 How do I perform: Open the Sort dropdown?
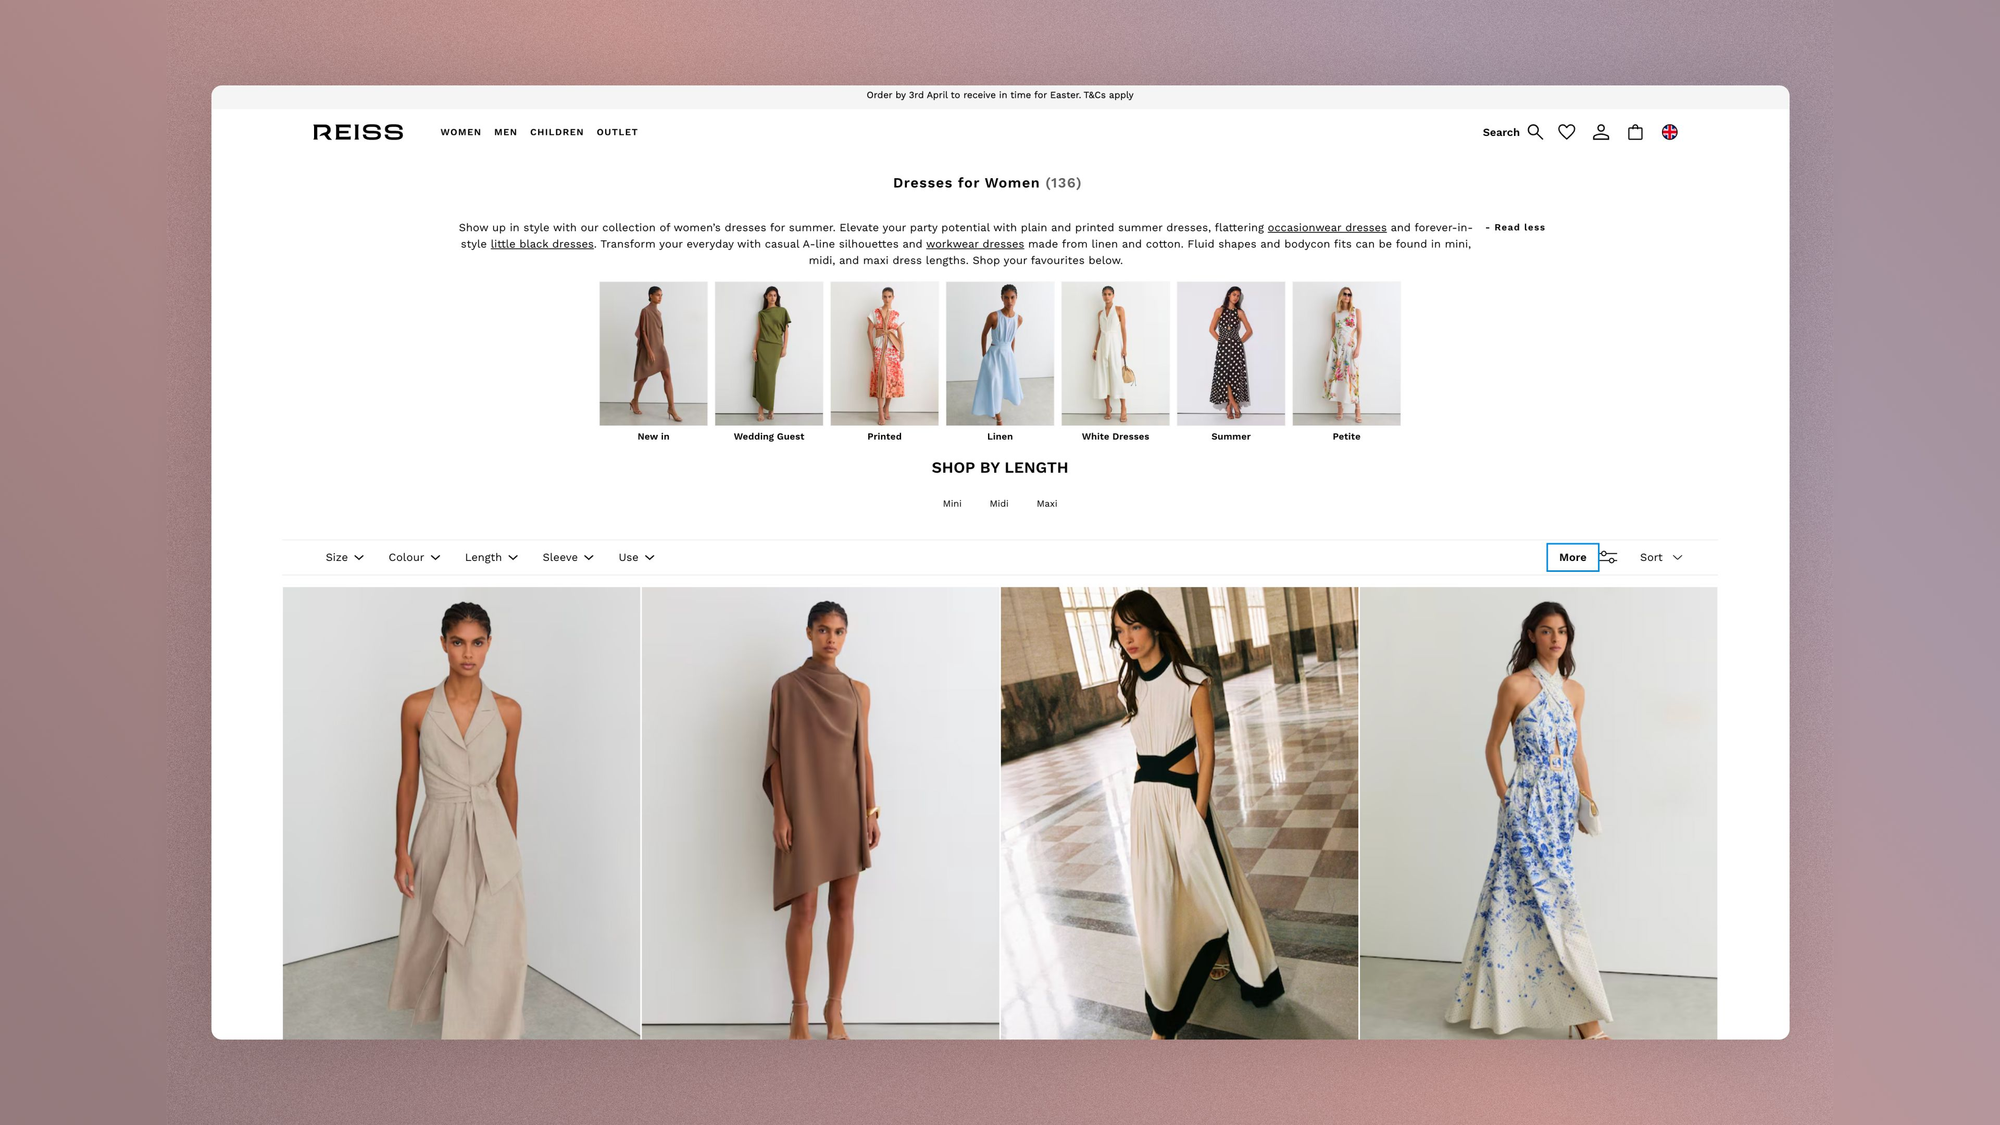pos(1660,557)
